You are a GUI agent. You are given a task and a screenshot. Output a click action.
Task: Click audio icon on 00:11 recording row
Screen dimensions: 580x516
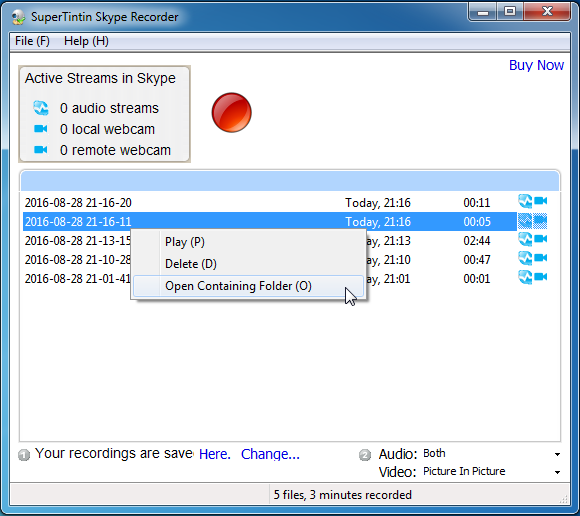point(525,201)
